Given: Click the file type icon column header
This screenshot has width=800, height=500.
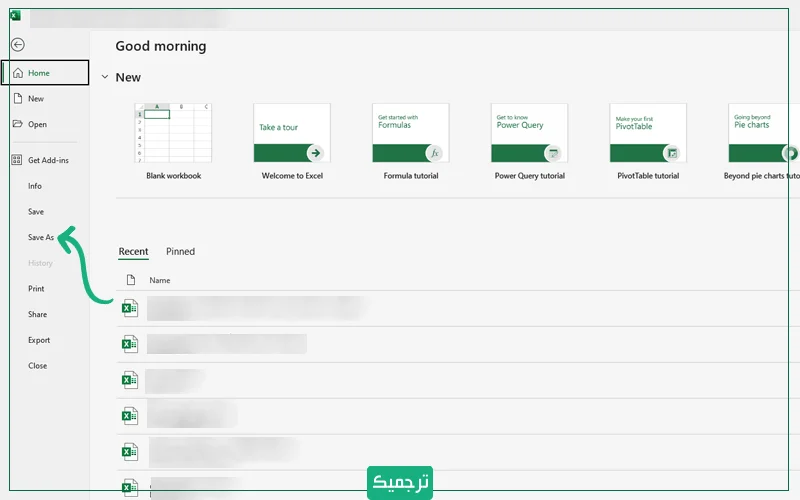Looking at the screenshot, I should point(131,280).
